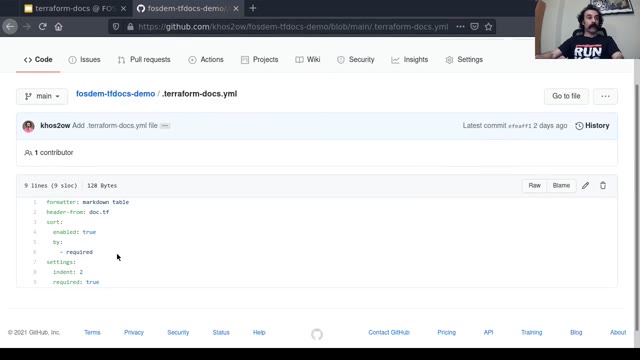Image resolution: width=640 pixels, height=360 pixels.
Task: Open the repository Security tab
Action: 356,60
